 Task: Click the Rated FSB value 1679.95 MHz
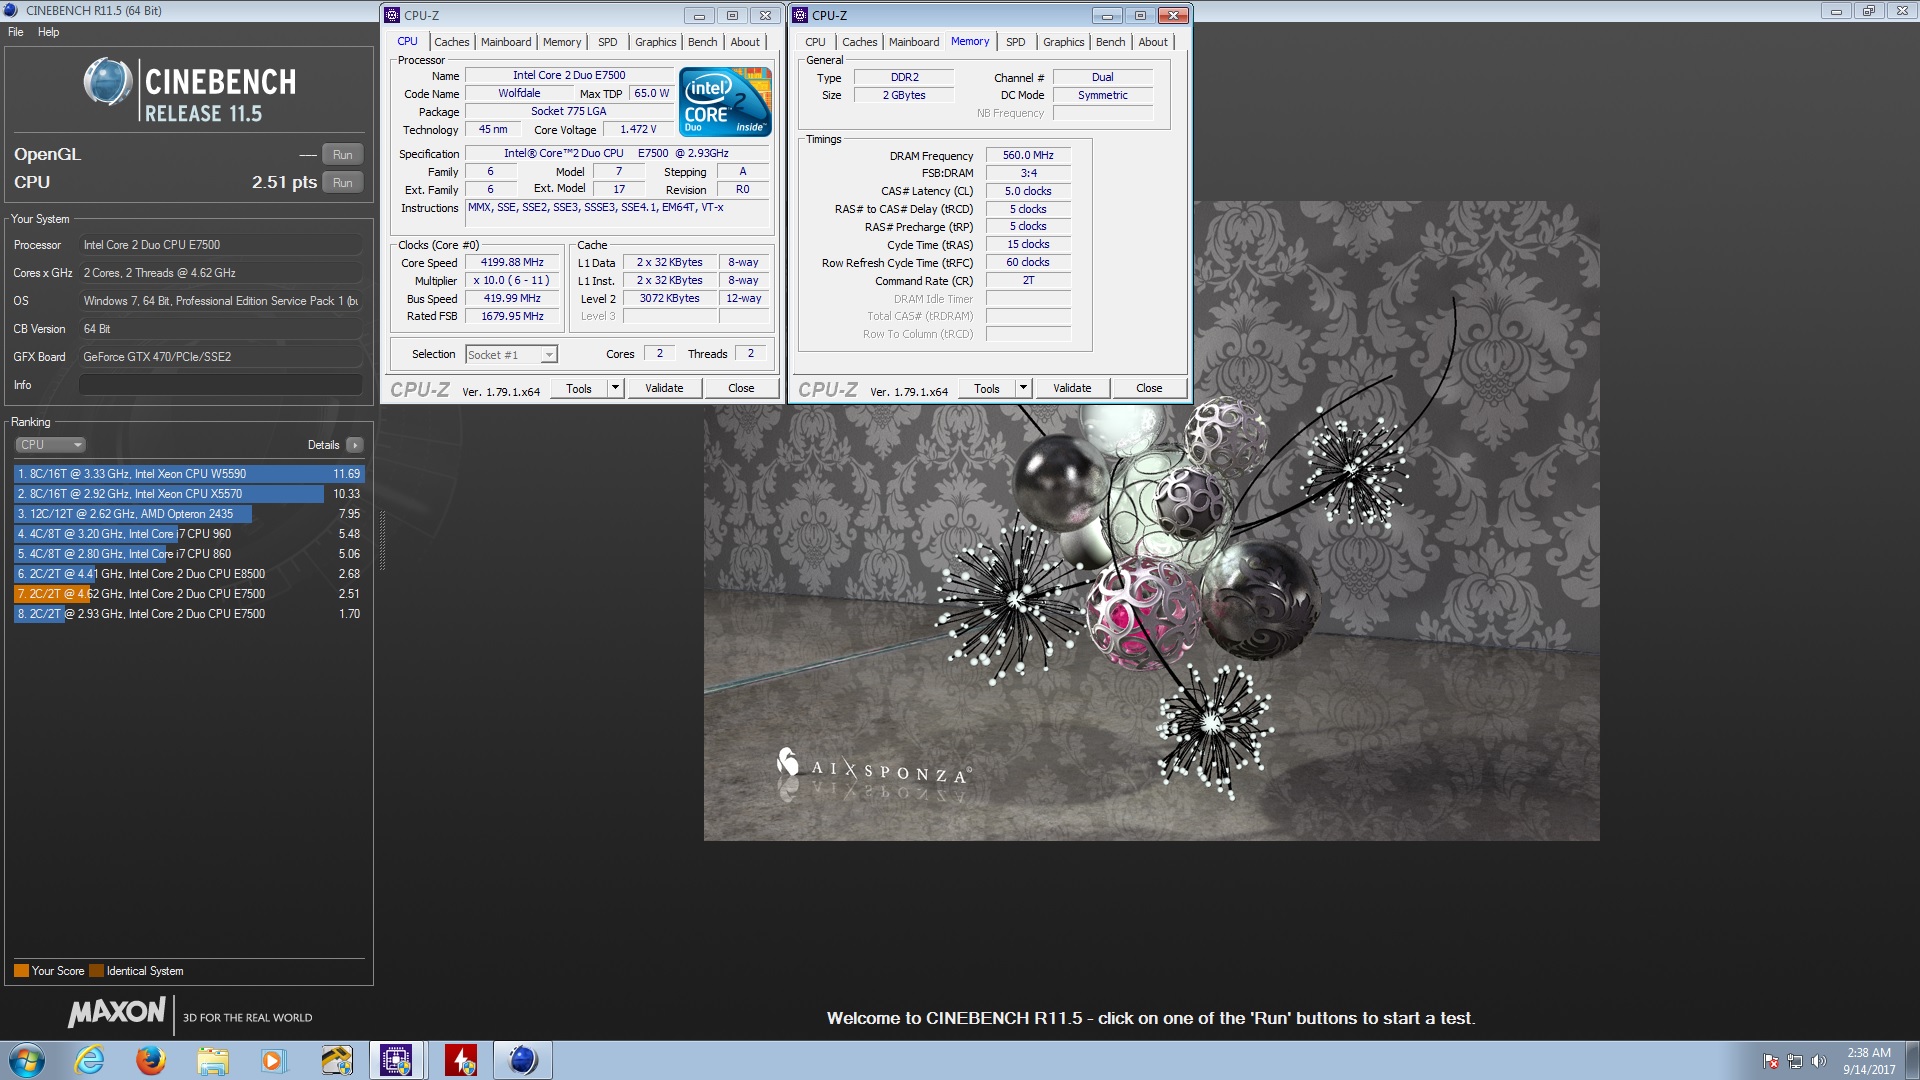[x=512, y=316]
